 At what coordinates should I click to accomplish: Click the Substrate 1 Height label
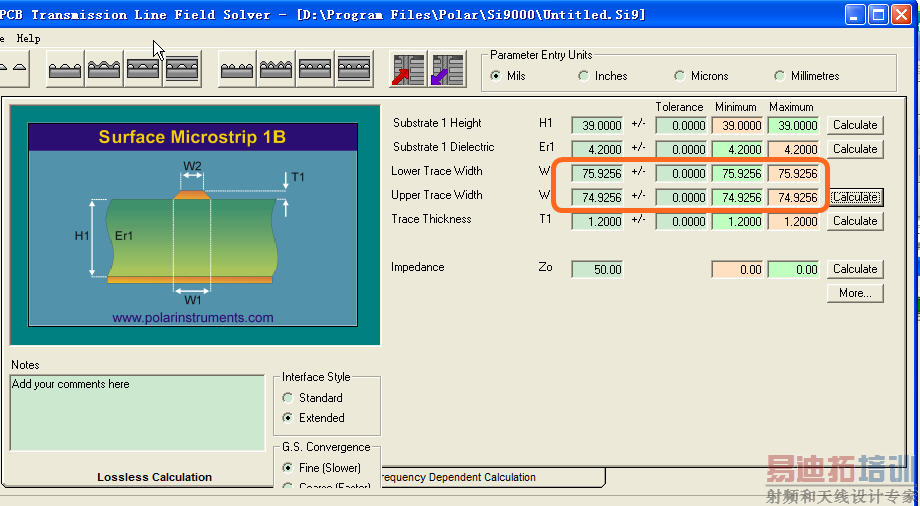(437, 123)
